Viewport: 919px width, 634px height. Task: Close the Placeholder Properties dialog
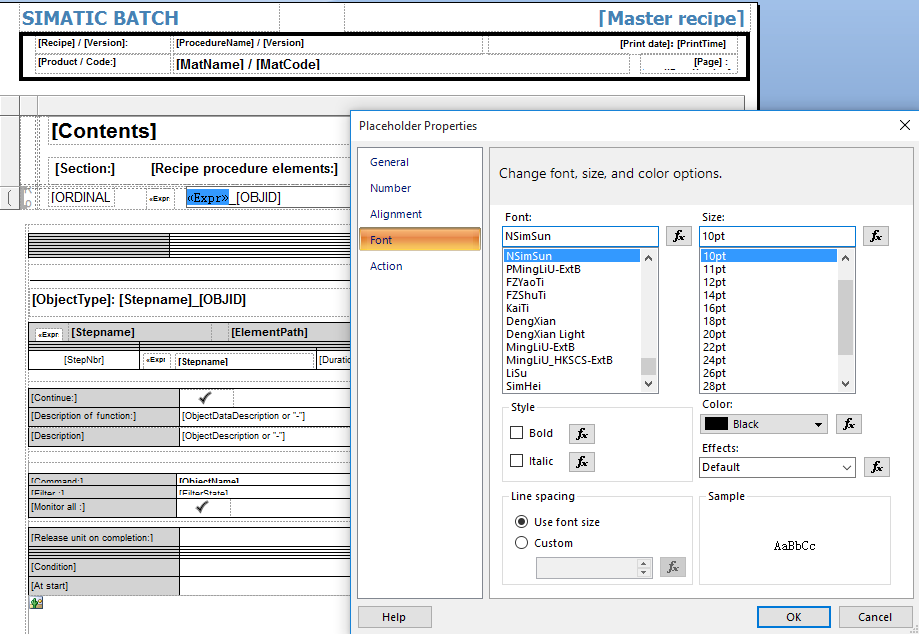point(904,125)
